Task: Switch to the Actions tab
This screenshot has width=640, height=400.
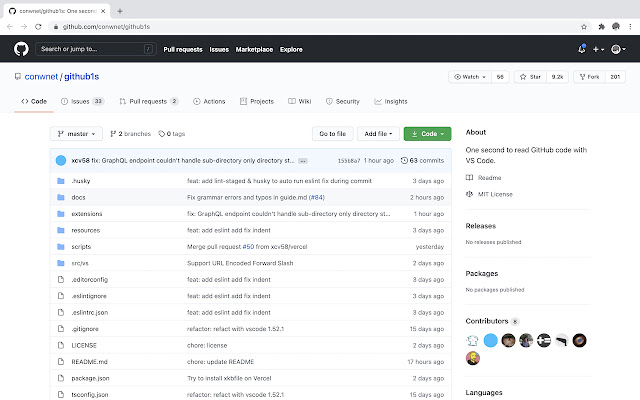Action: point(209,101)
